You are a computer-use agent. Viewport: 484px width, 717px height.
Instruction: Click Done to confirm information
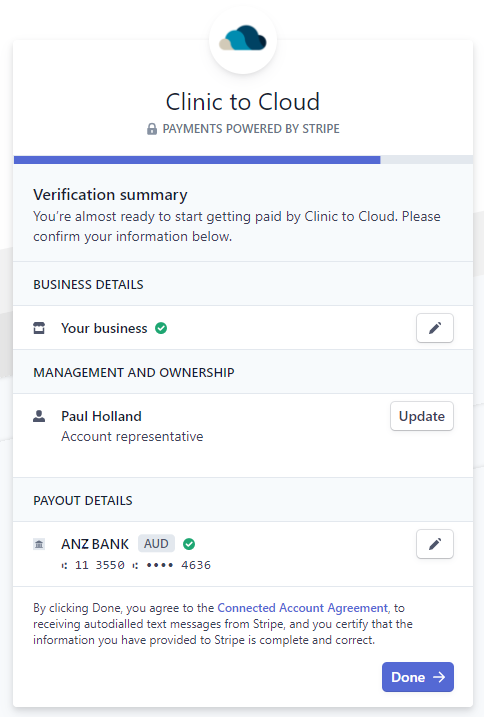[x=418, y=677]
